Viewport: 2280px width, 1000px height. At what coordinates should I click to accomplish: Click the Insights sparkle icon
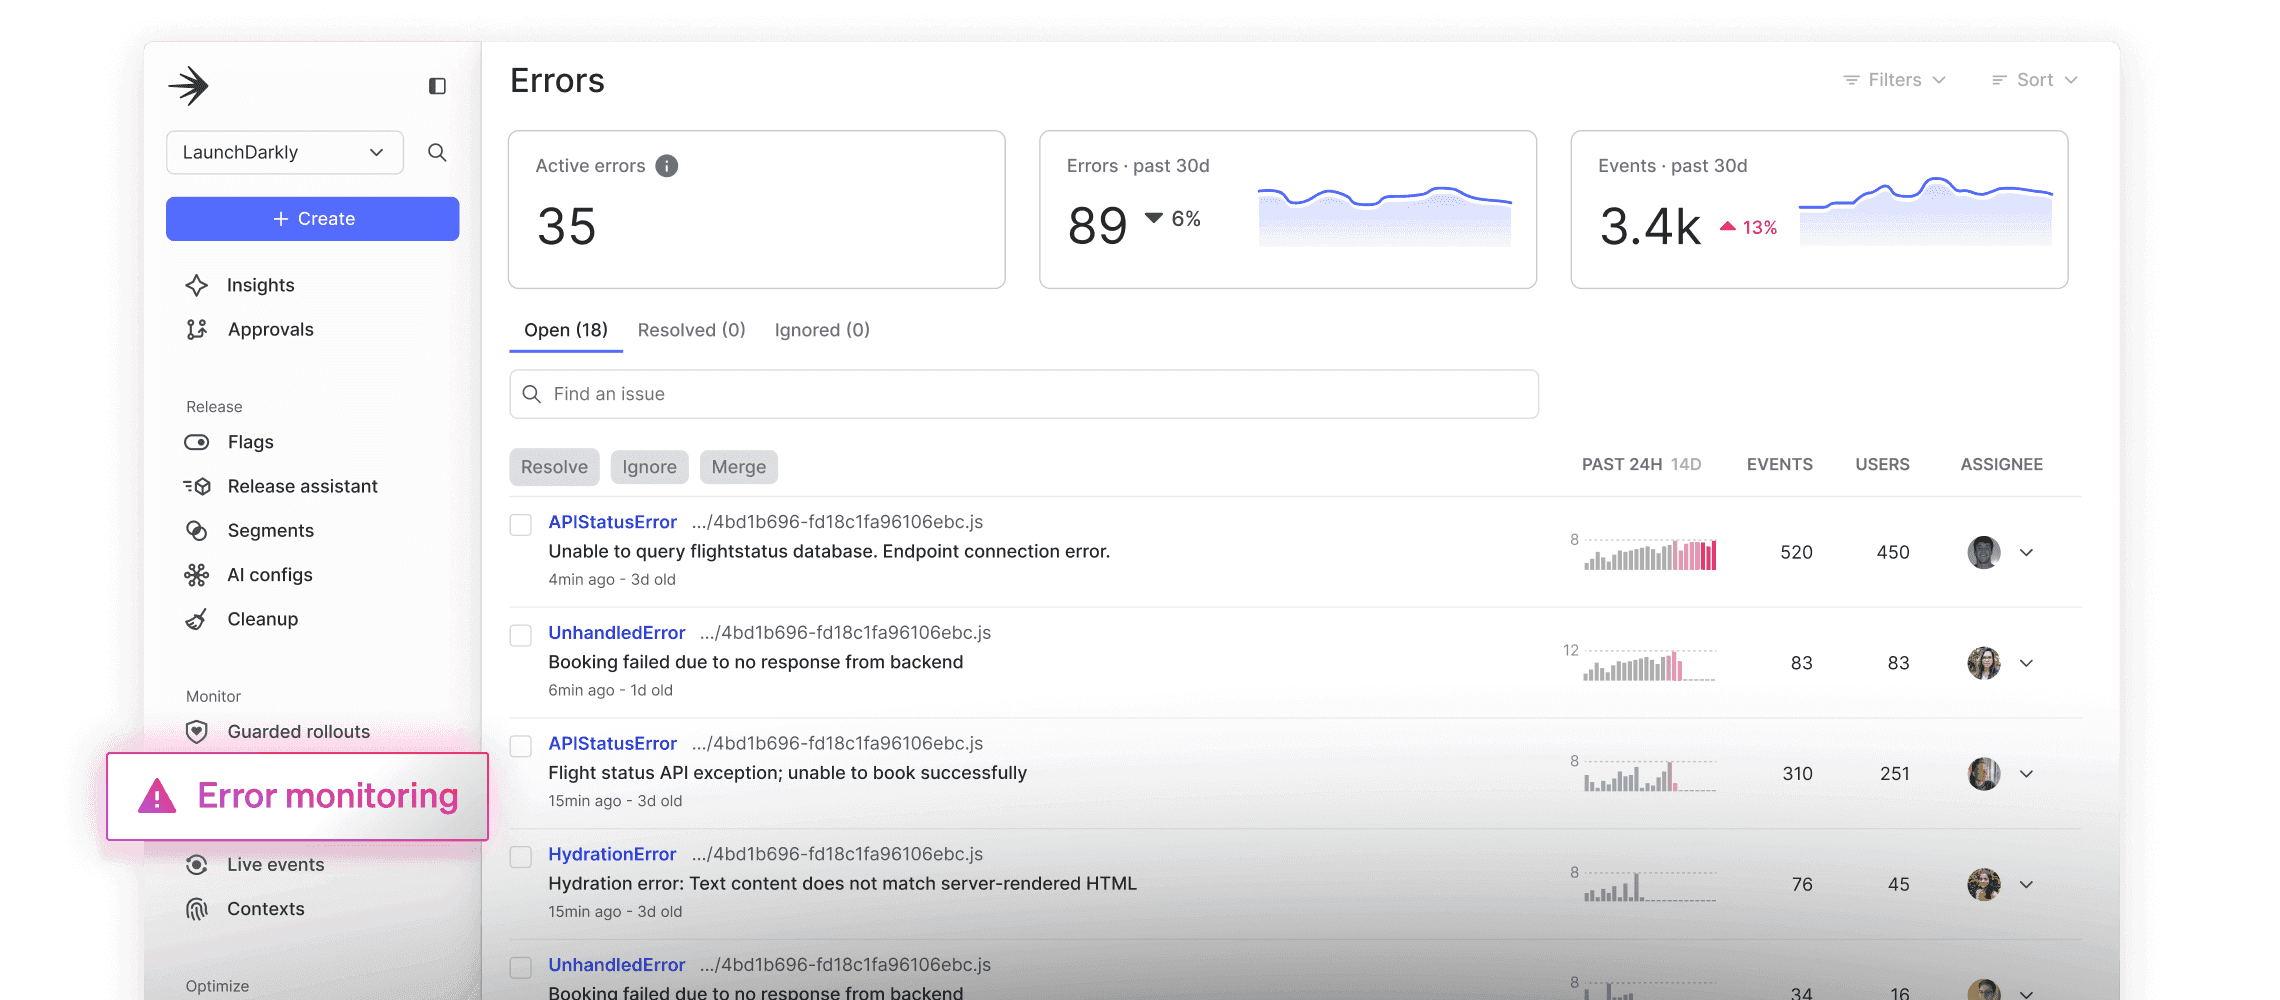pyautogui.click(x=196, y=285)
